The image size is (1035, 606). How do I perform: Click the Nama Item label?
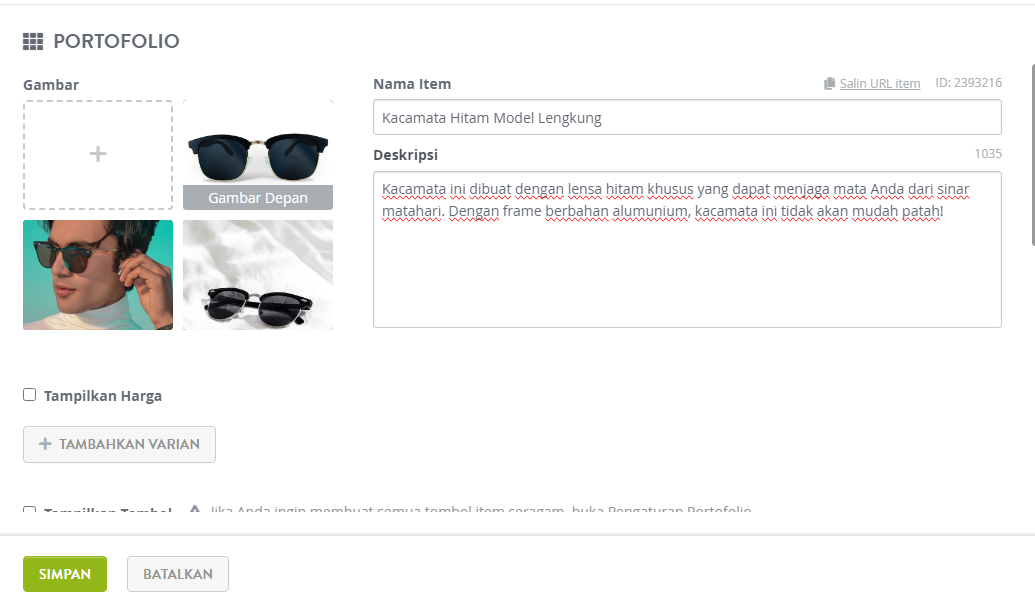(412, 84)
